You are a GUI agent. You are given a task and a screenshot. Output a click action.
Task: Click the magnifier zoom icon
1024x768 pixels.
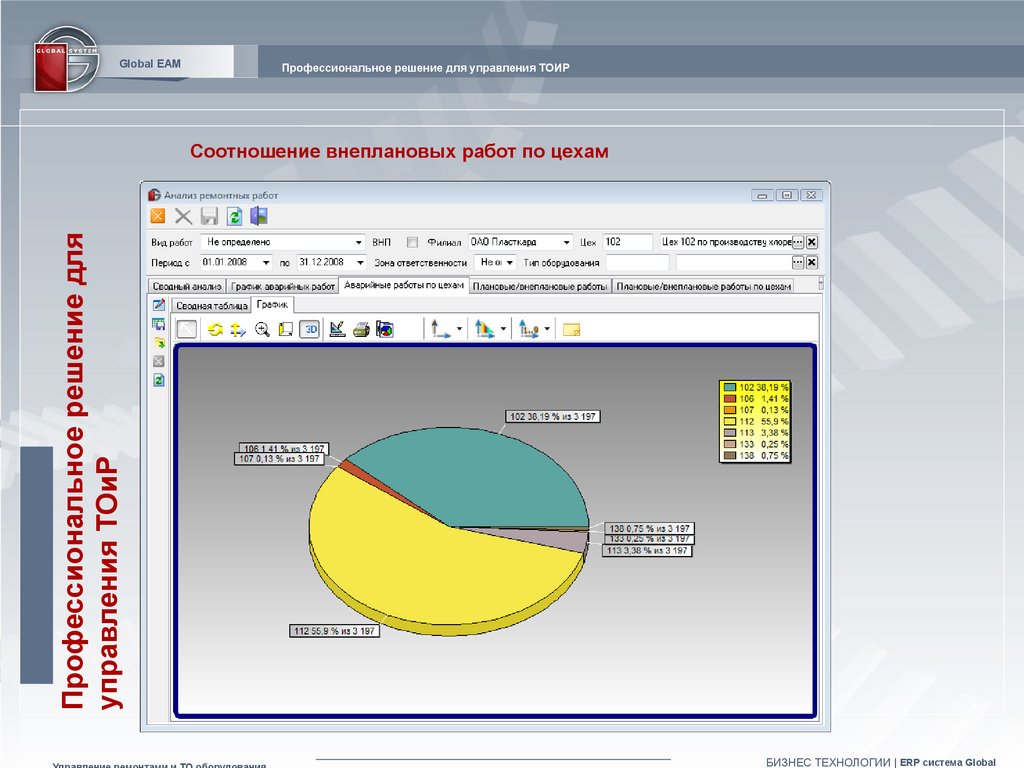click(x=262, y=330)
